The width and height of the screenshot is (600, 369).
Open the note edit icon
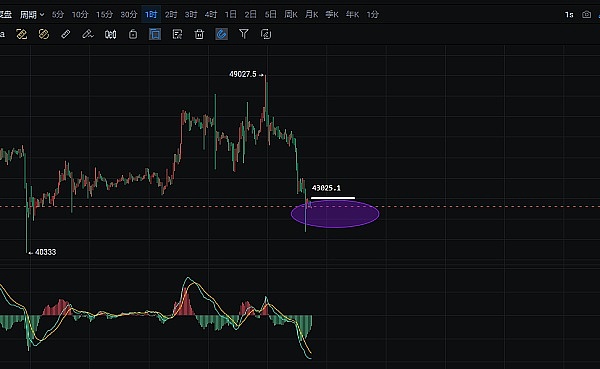coord(177,34)
